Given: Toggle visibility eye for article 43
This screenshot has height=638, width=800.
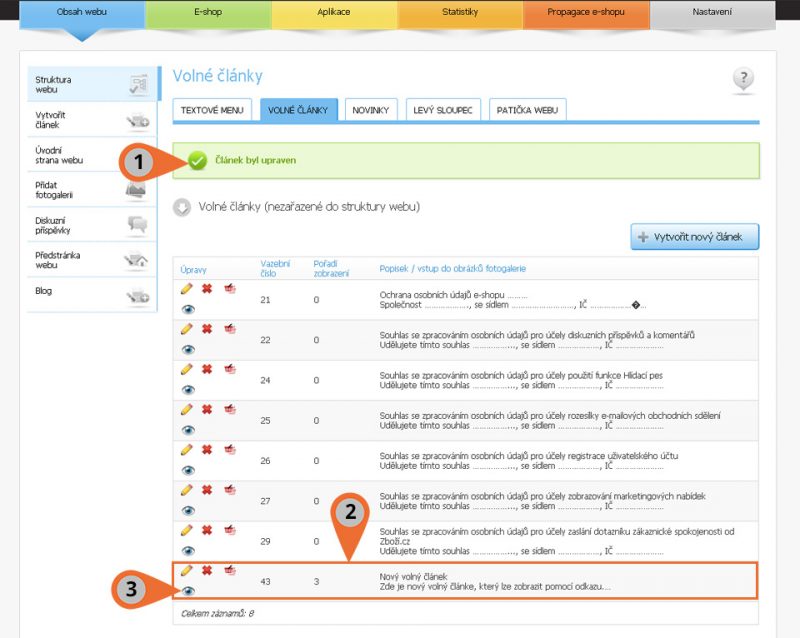Looking at the screenshot, I should click(188, 590).
